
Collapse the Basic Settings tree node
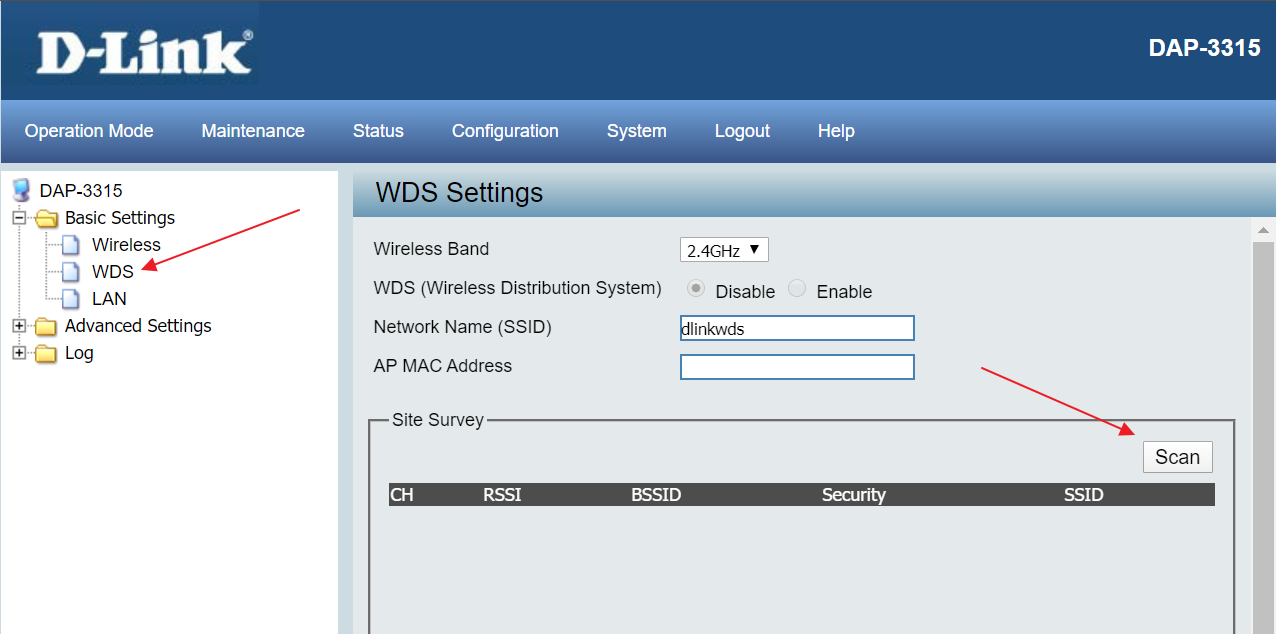(18, 218)
